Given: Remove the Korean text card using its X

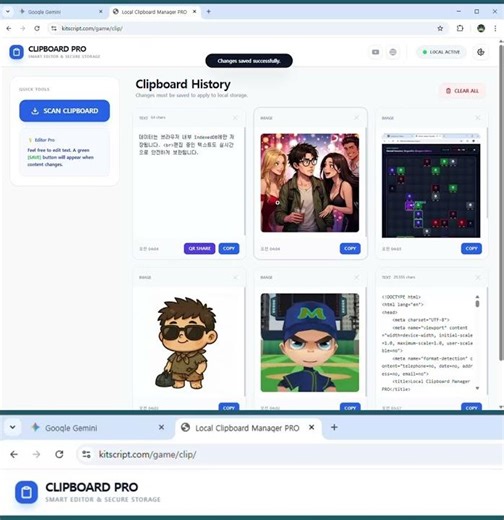Looking at the screenshot, I should pos(235,118).
